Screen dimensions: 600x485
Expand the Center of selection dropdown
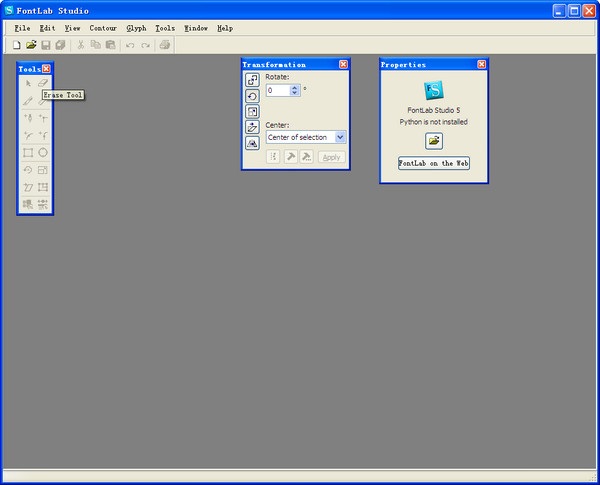click(340, 137)
